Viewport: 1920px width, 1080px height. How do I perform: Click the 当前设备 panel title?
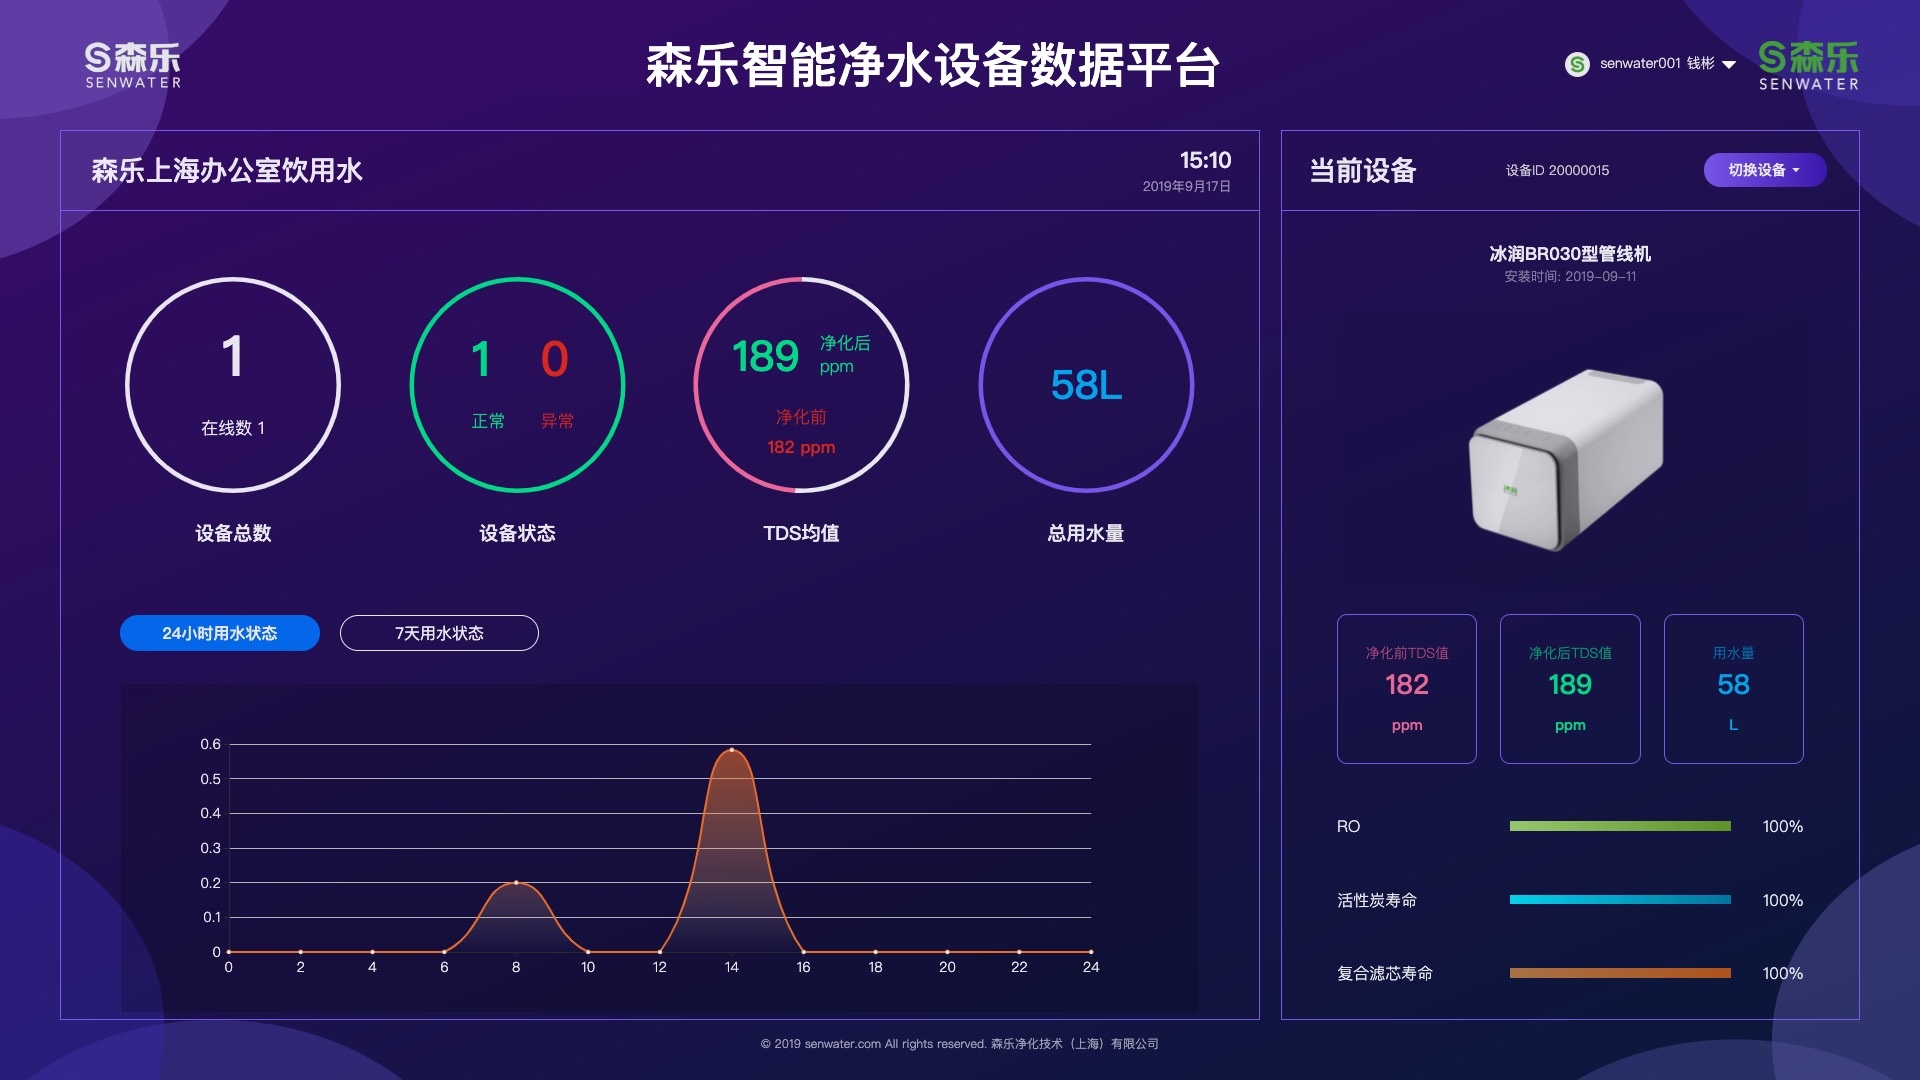coord(1363,171)
